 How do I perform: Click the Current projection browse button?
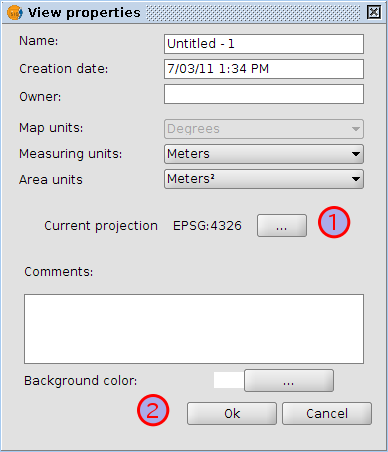point(282,226)
